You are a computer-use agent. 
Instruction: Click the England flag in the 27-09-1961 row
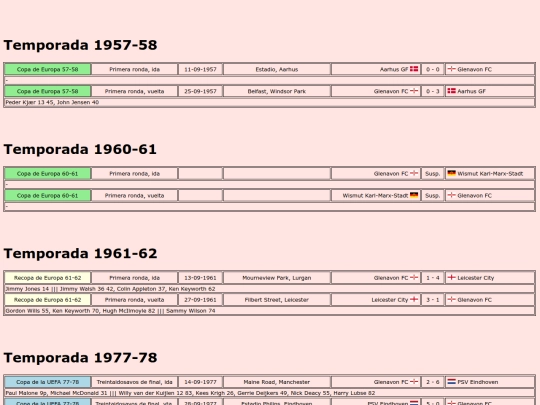(414, 299)
